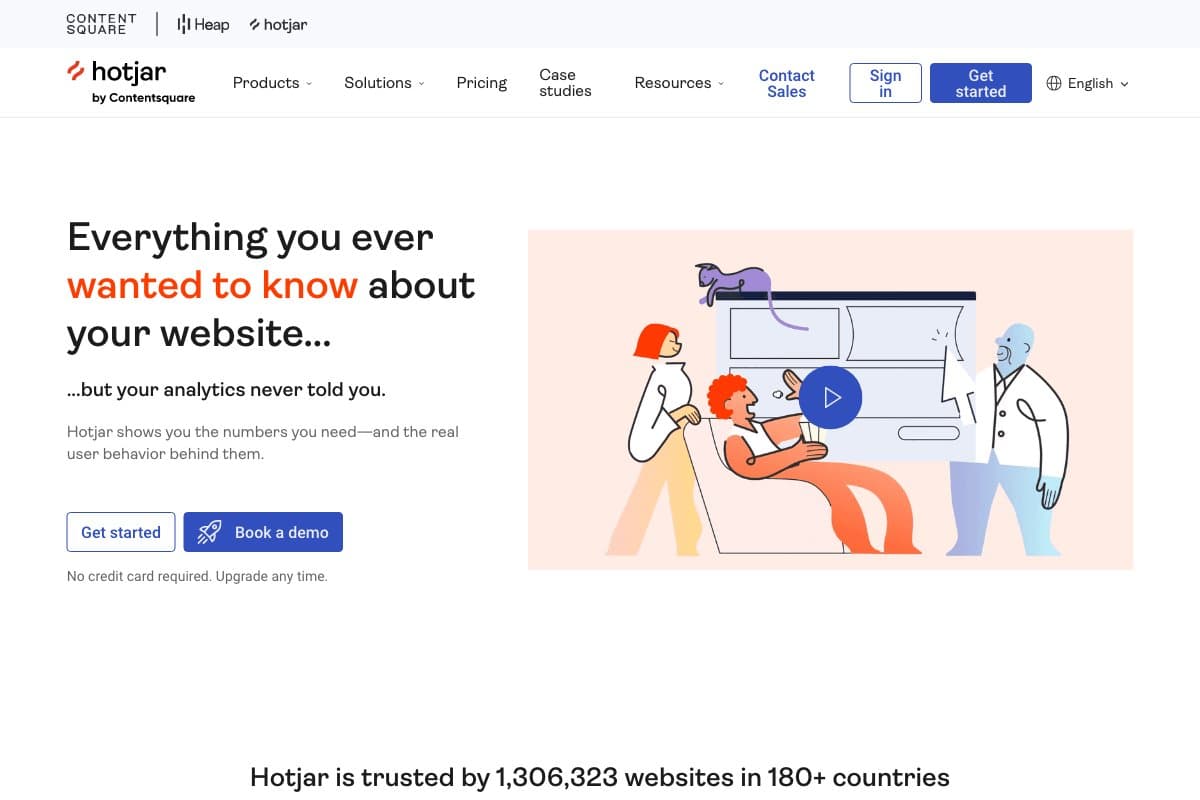Click the Get started outlined button below the headline

[x=120, y=532]
